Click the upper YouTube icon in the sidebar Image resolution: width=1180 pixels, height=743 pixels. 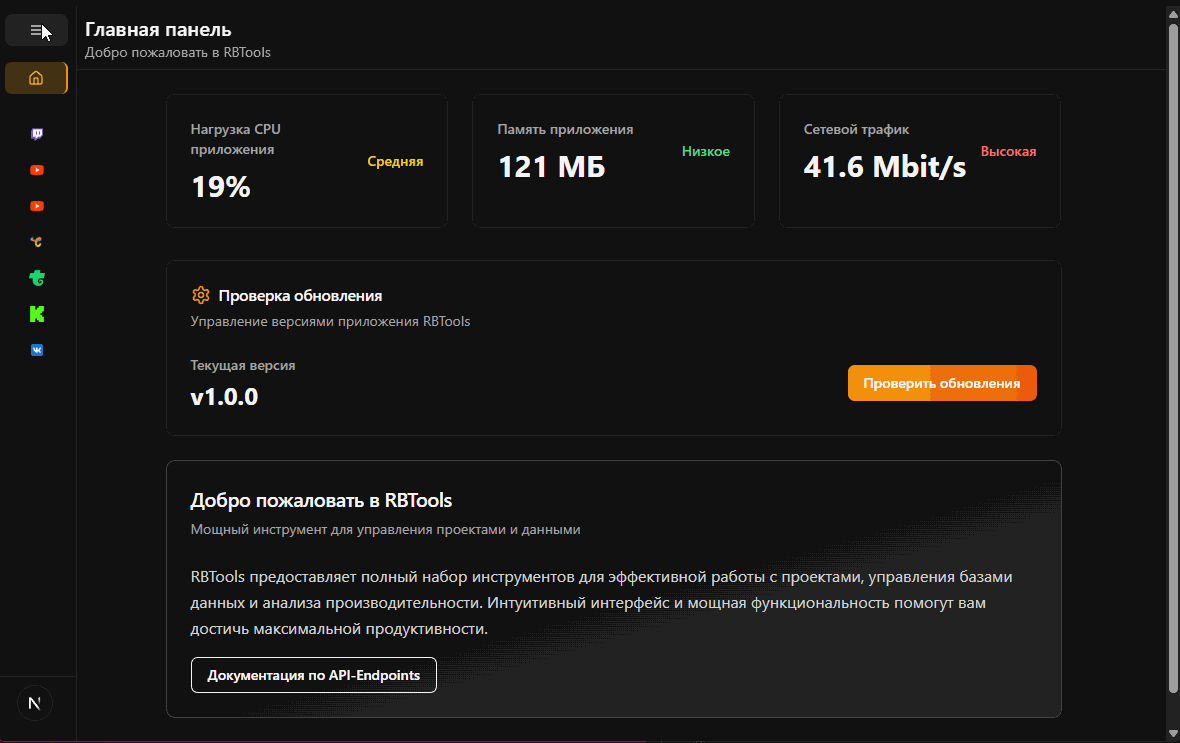click(x=37, y=170)
